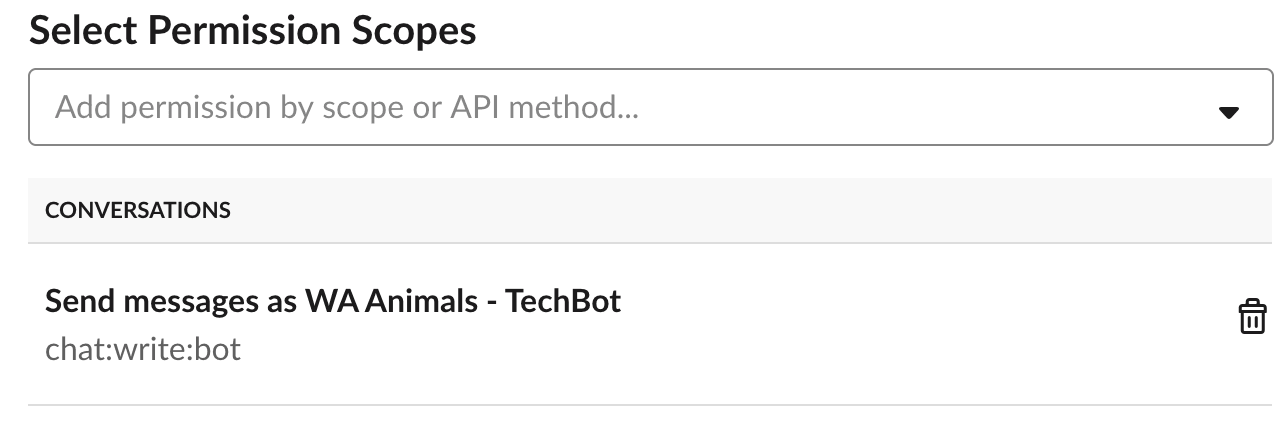Click the gray Conversations category bar
Screen dimensions: 1275x421
click(x=650, y=211)
